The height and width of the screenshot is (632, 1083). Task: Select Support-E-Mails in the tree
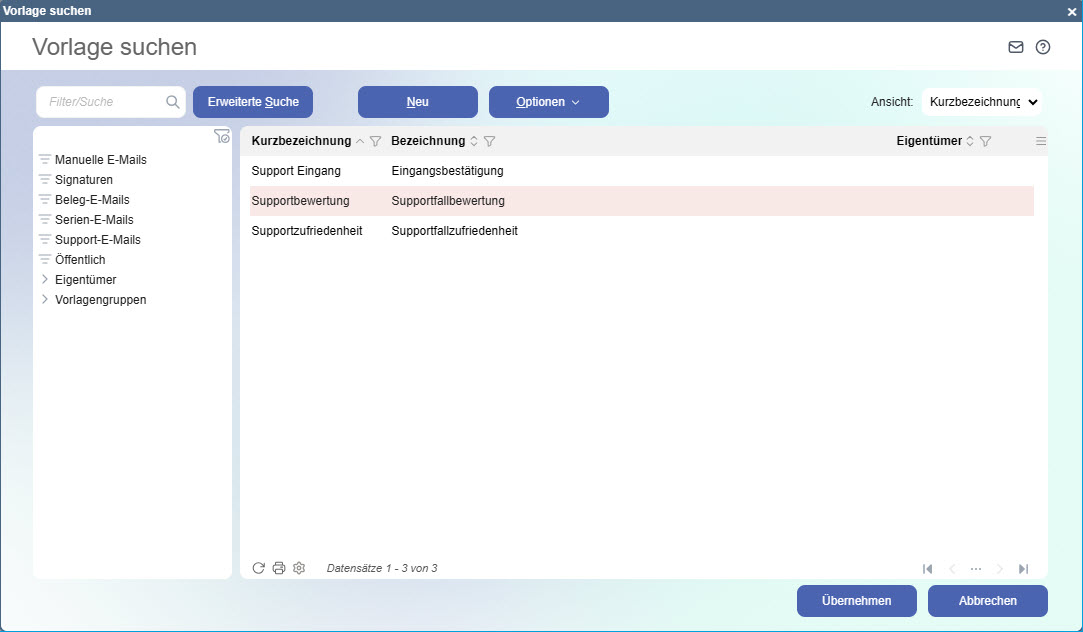97,240
